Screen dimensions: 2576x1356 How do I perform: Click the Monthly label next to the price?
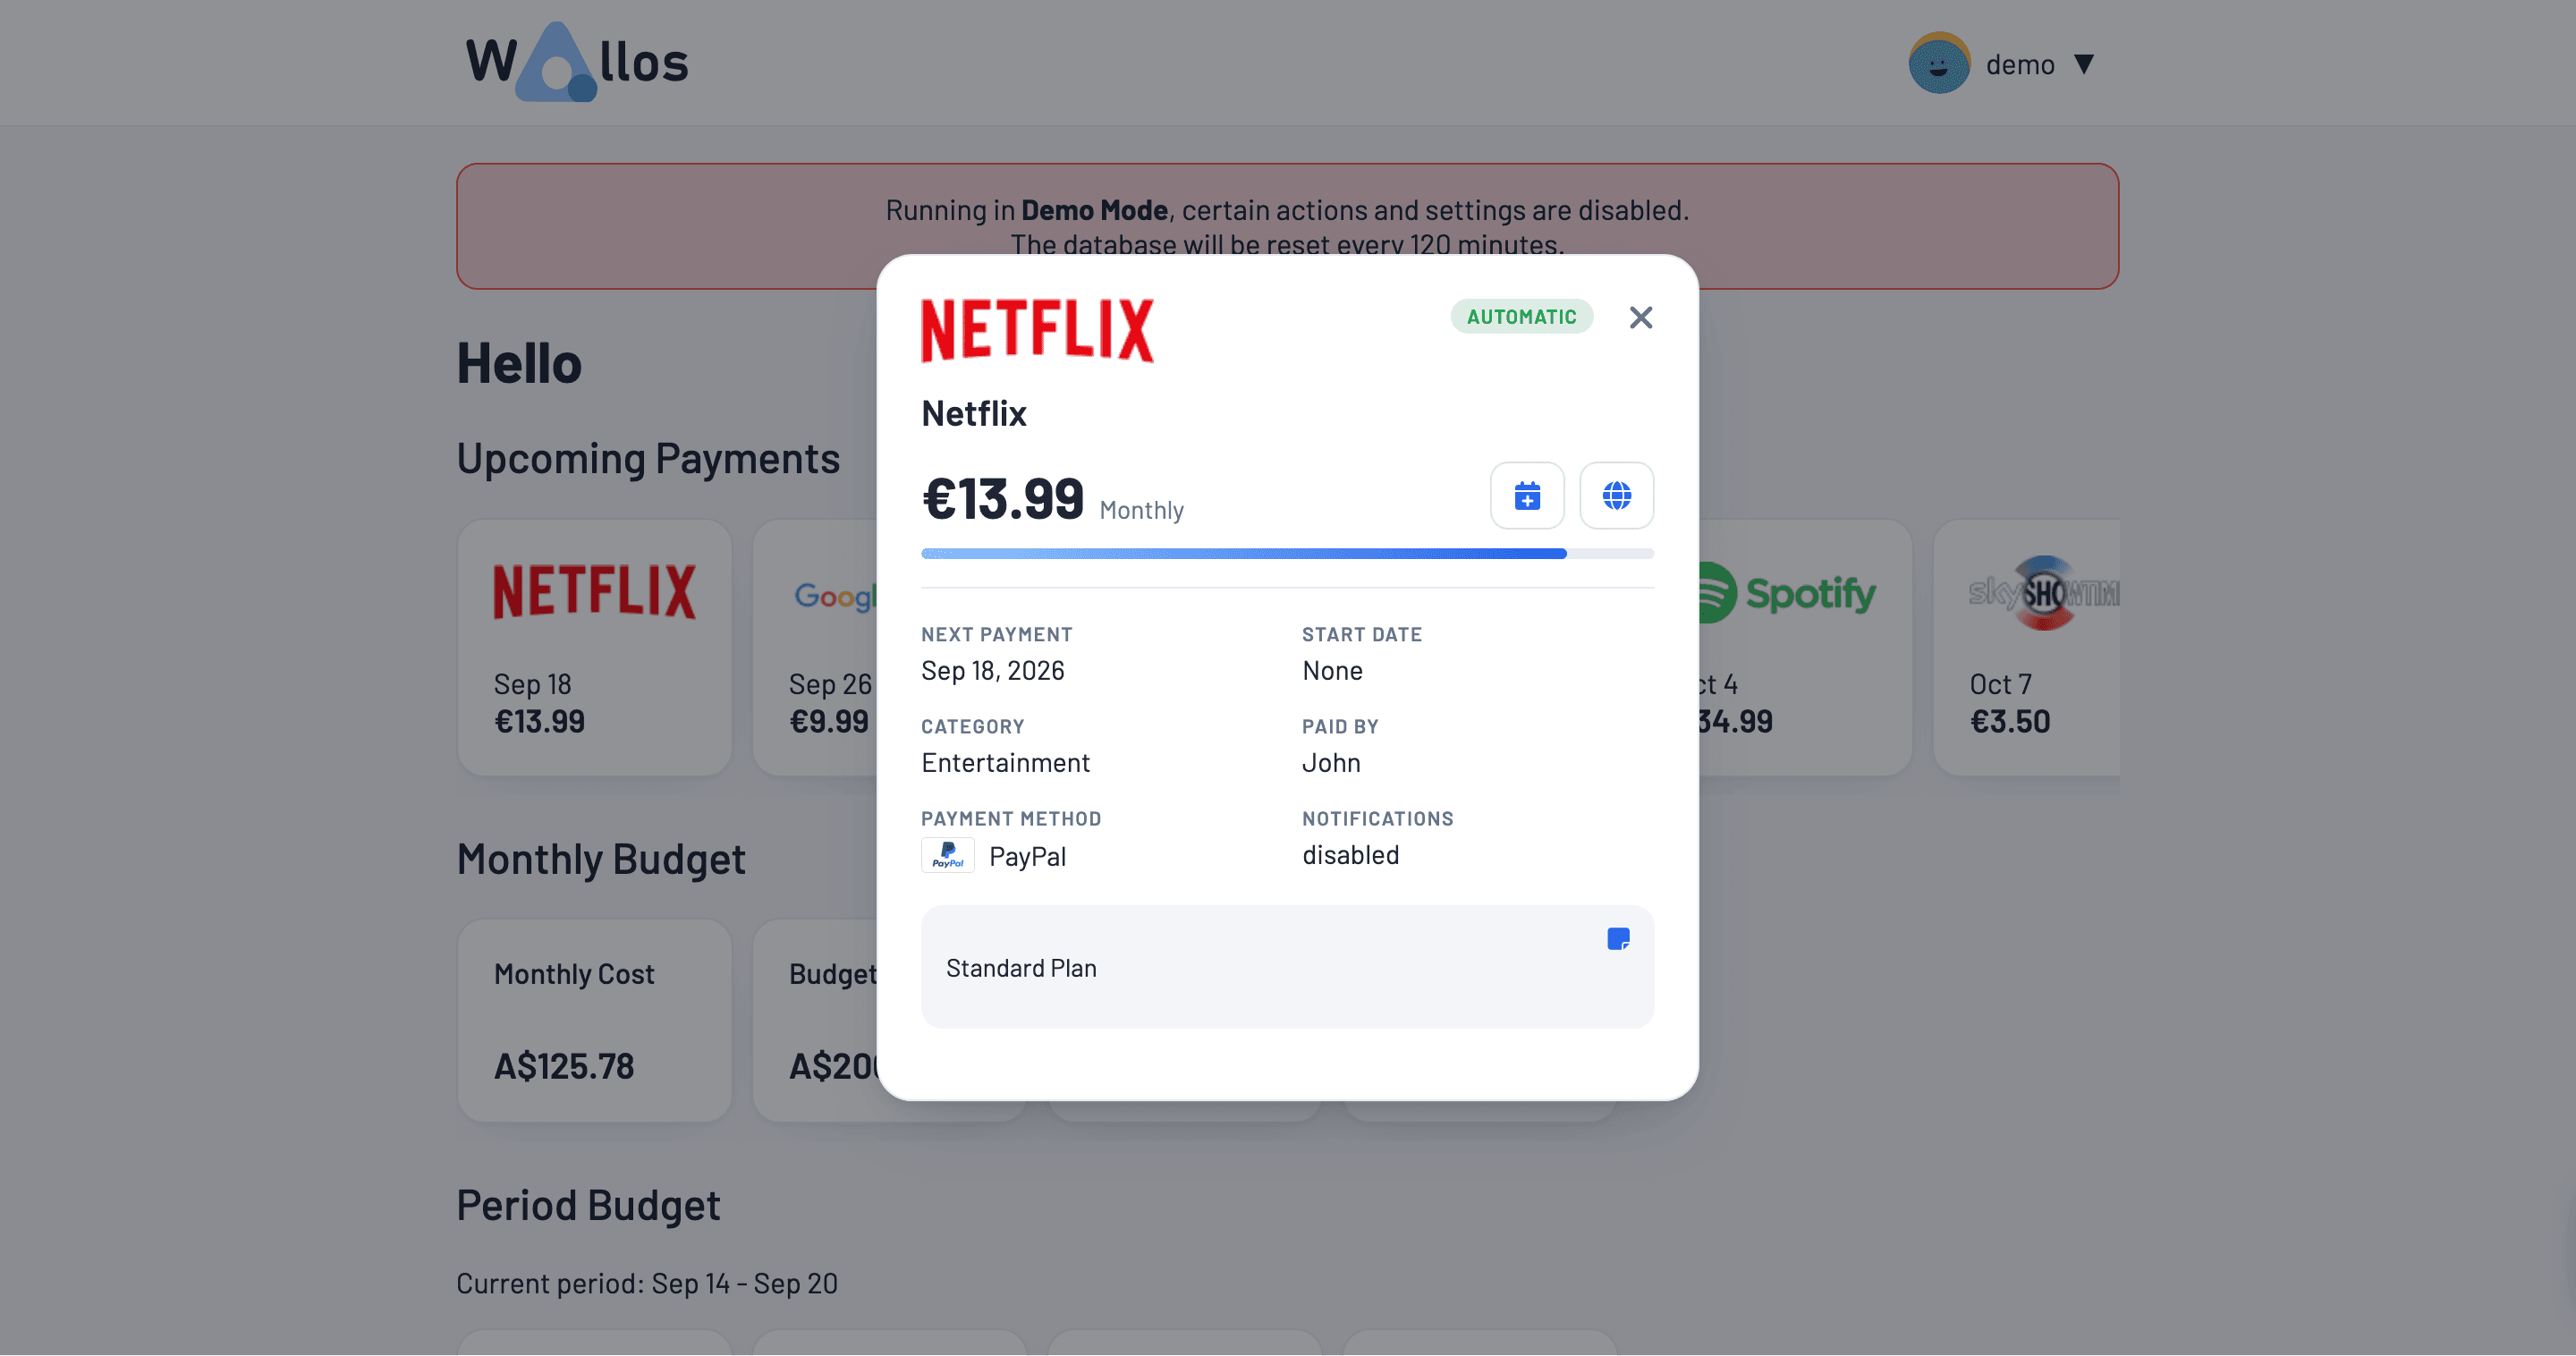click(1141, 511)
